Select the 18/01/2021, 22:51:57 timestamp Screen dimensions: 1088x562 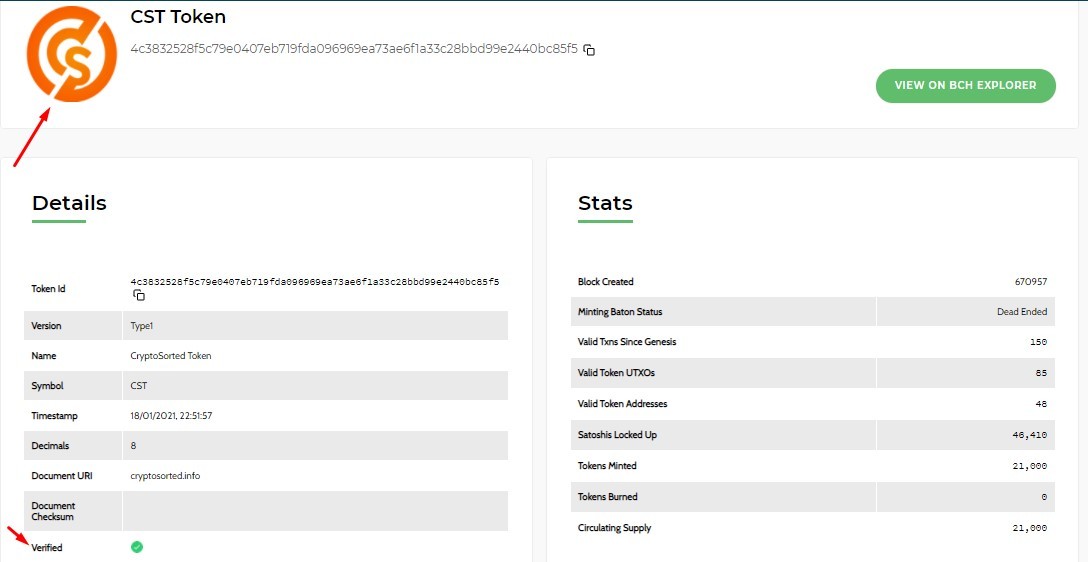coord(171,416)
